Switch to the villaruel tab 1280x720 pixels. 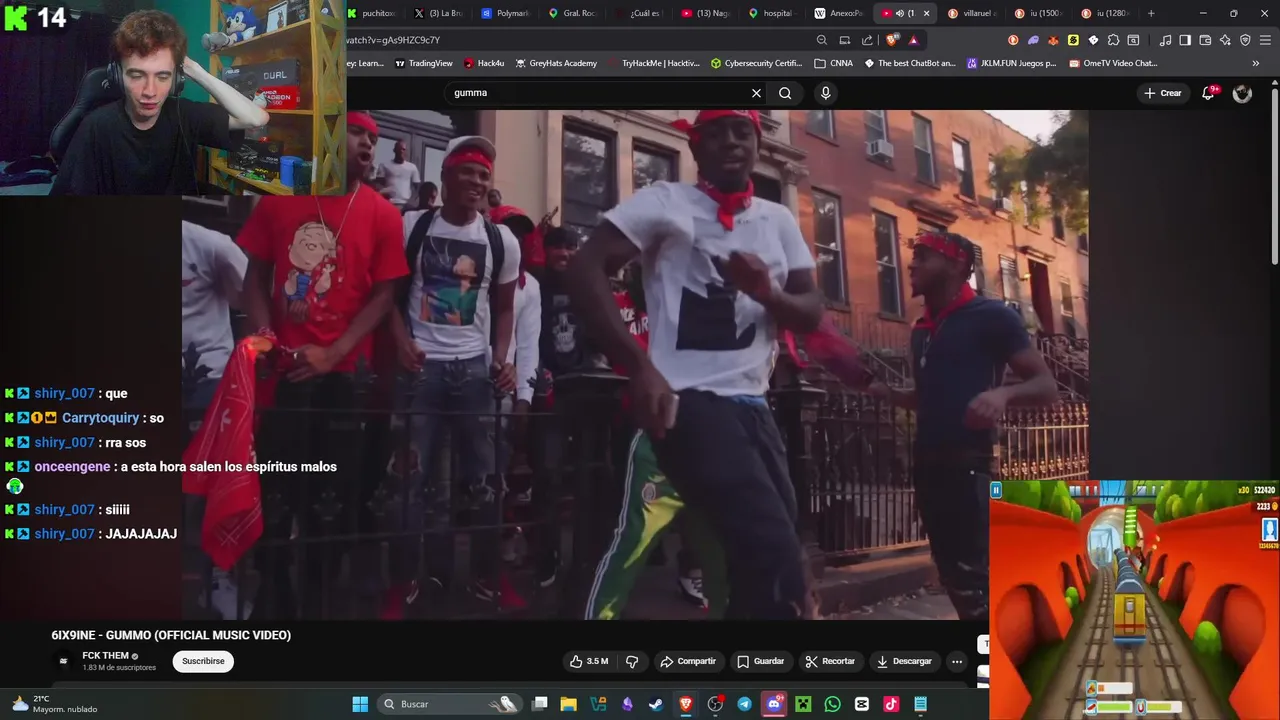(x=970, y=13)
